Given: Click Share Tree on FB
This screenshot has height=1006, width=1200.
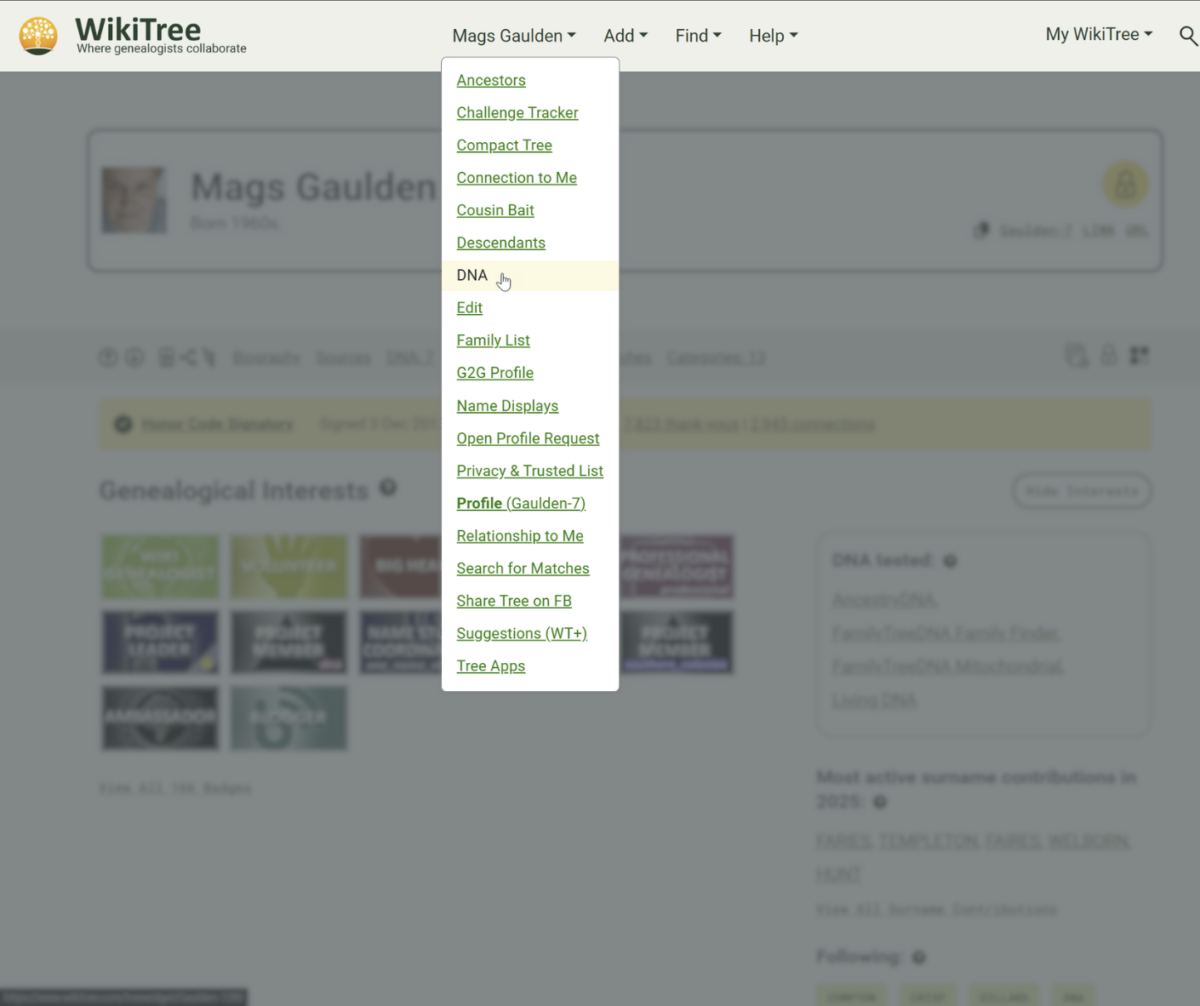Looking at the screenshot, I should (x=514, y=600).
